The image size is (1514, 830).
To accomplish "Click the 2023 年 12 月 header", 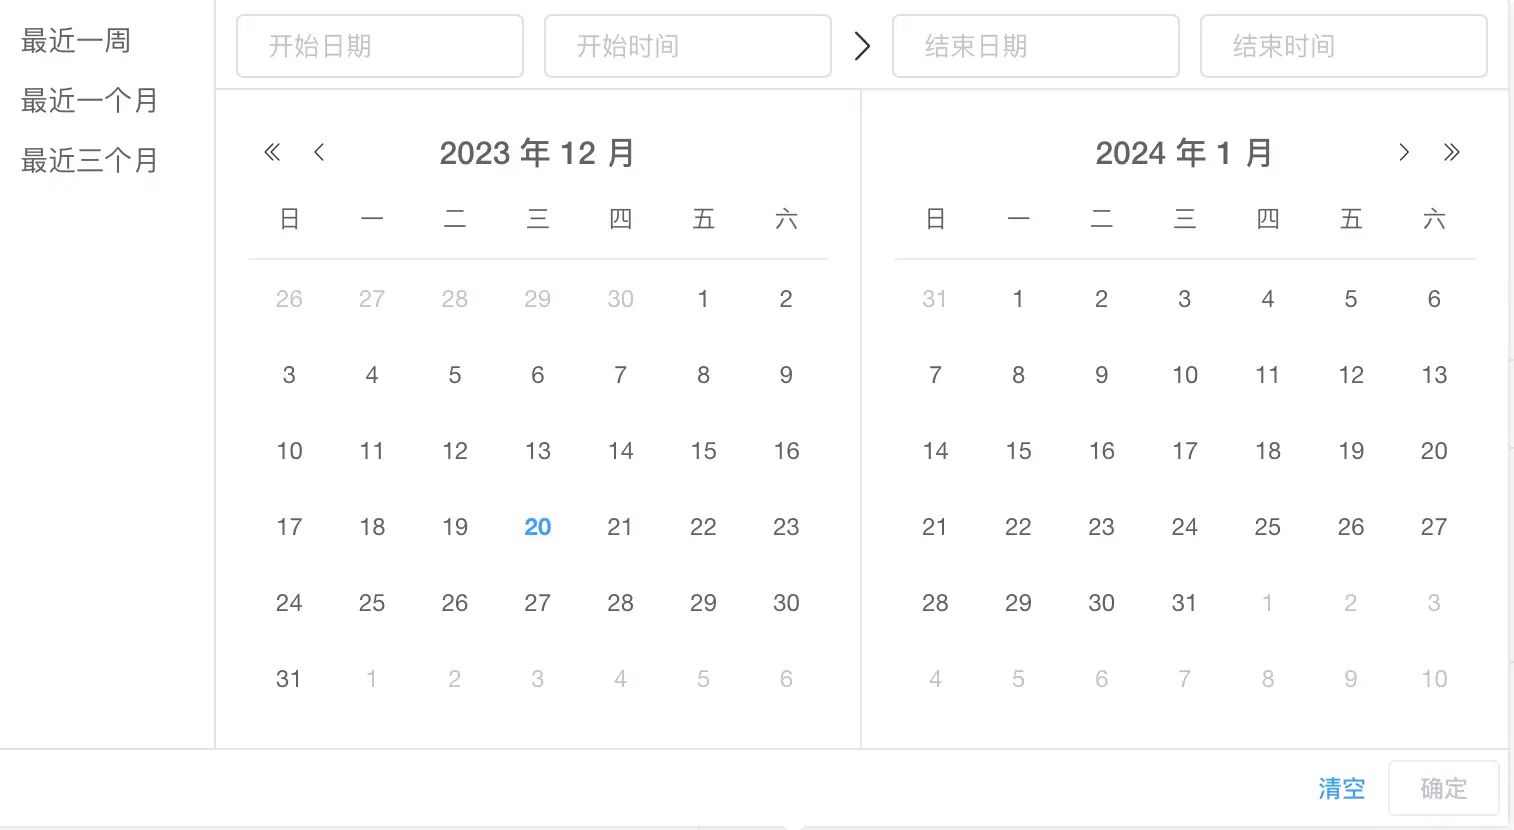I will 537,152.
